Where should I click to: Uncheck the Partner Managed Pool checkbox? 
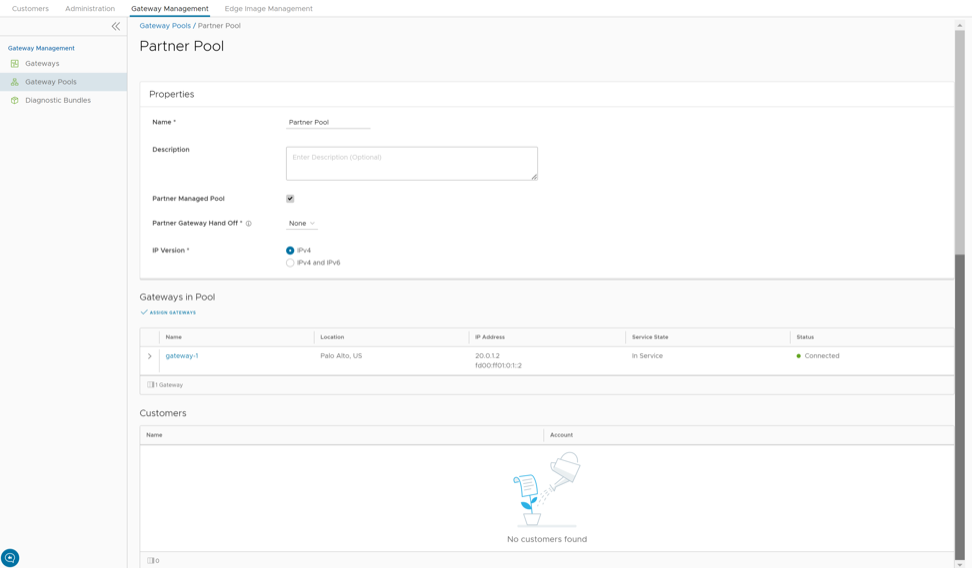click(290, 199)
